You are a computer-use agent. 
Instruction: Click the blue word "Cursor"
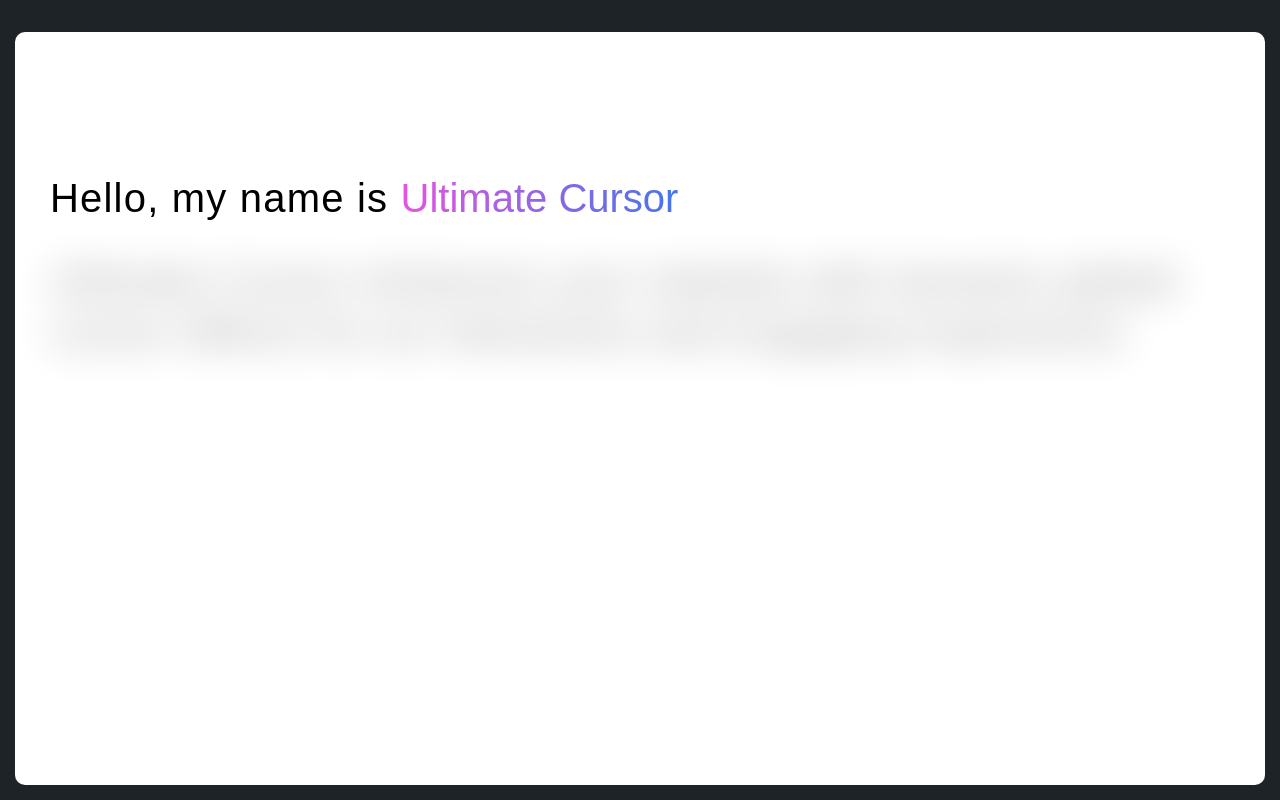pyautogui.click(x=618, y=199)
